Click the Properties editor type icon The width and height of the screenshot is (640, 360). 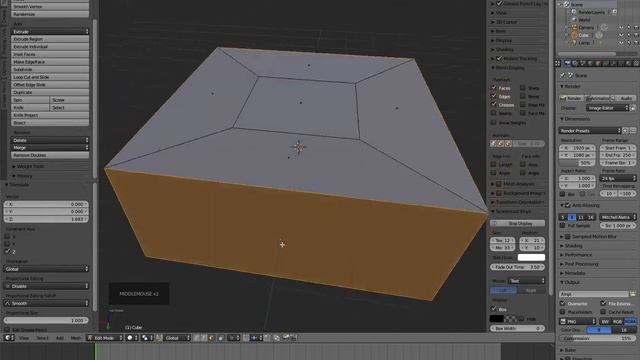point(558,63)
